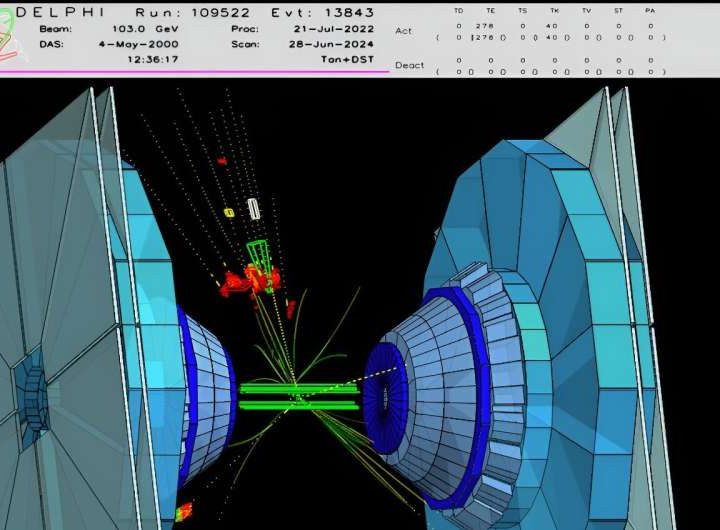720x530 pixels.
Task: Select the PA column header
Action: point(650,10)
